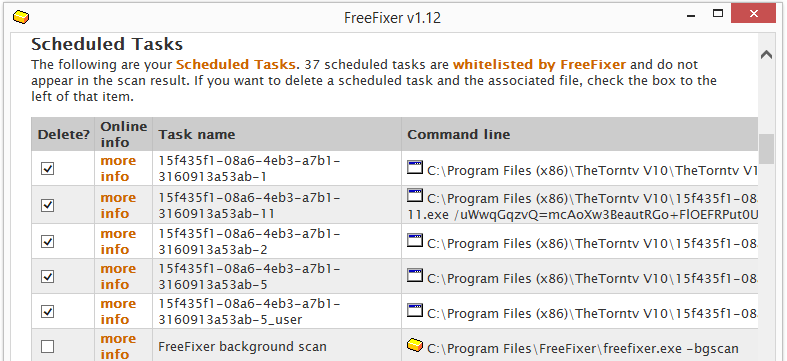Click FreeFixer icon beside freefixer.exe -bgscan

coord(415,345)
